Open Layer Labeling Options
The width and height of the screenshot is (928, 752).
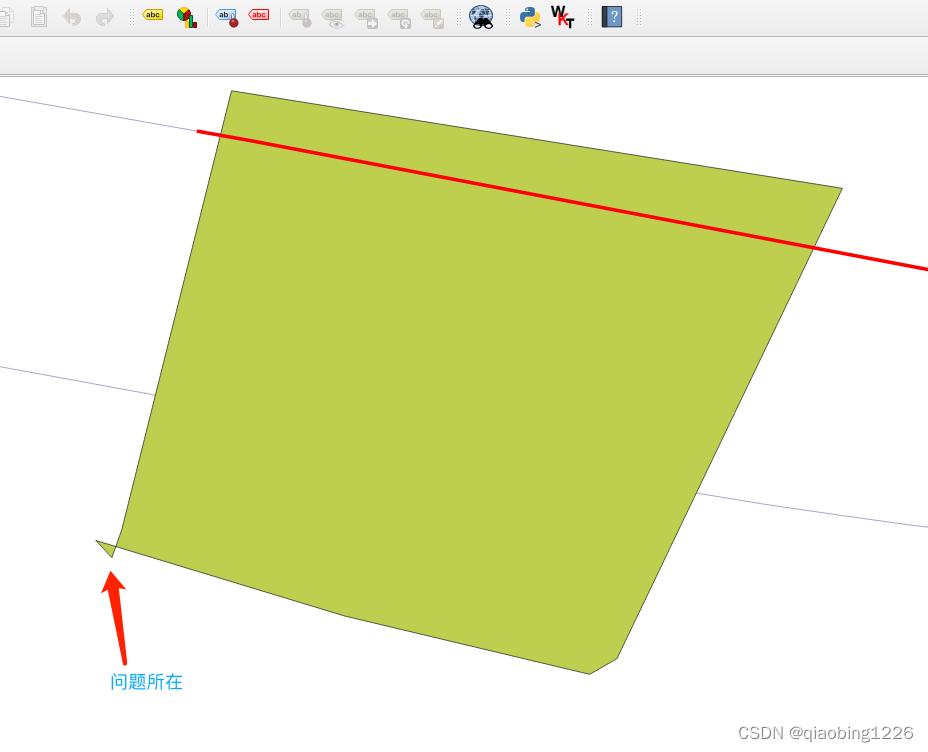pos(152,15)
